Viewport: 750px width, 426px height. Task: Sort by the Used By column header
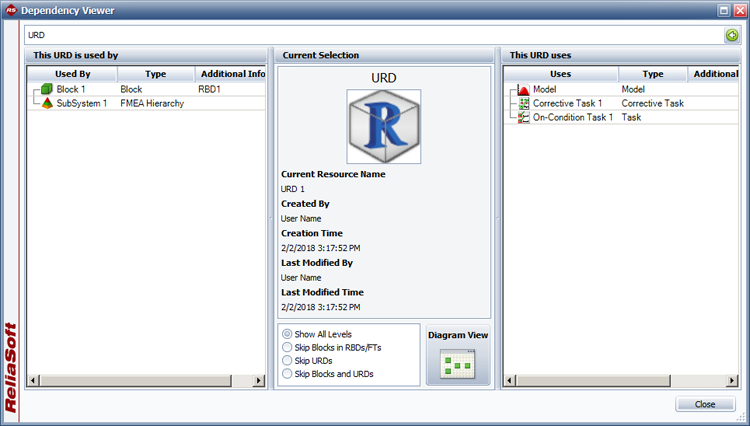pyautogui.click(x=72, y=74)
